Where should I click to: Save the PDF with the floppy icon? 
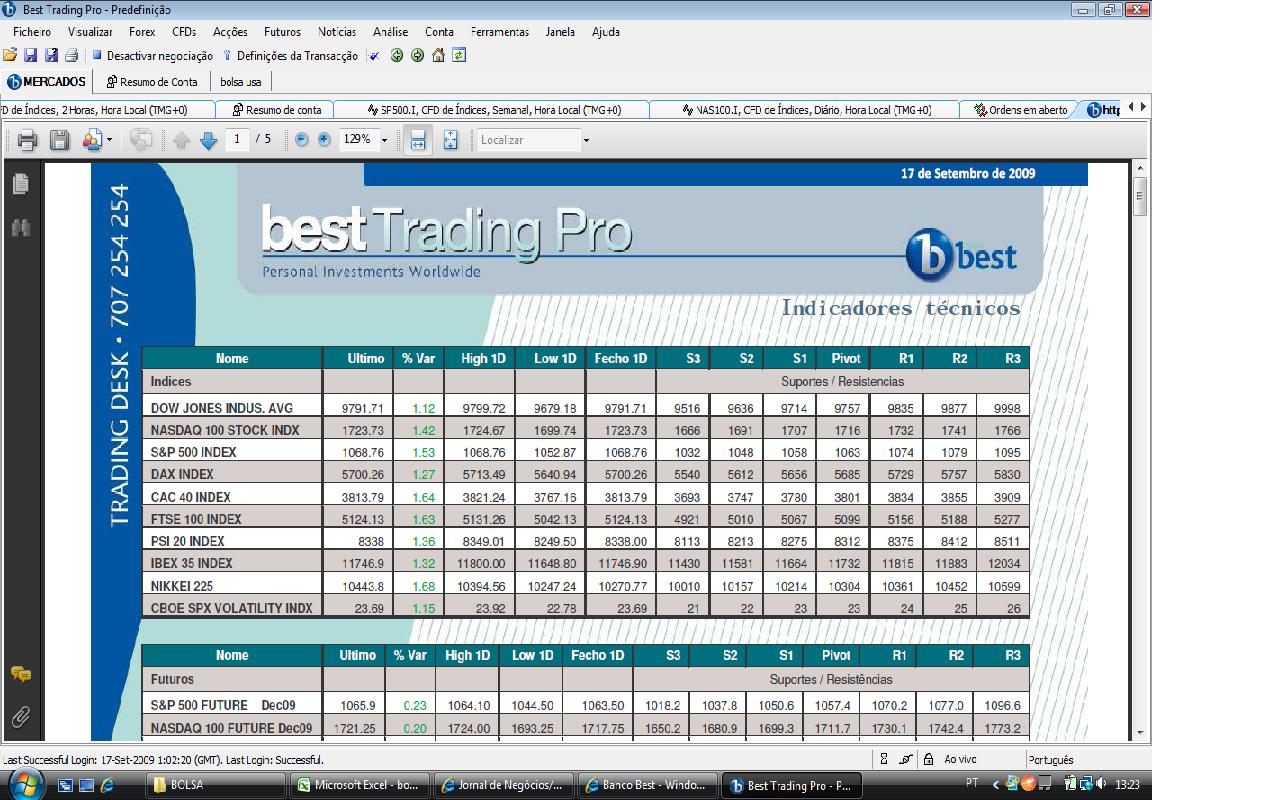[60, 140]
